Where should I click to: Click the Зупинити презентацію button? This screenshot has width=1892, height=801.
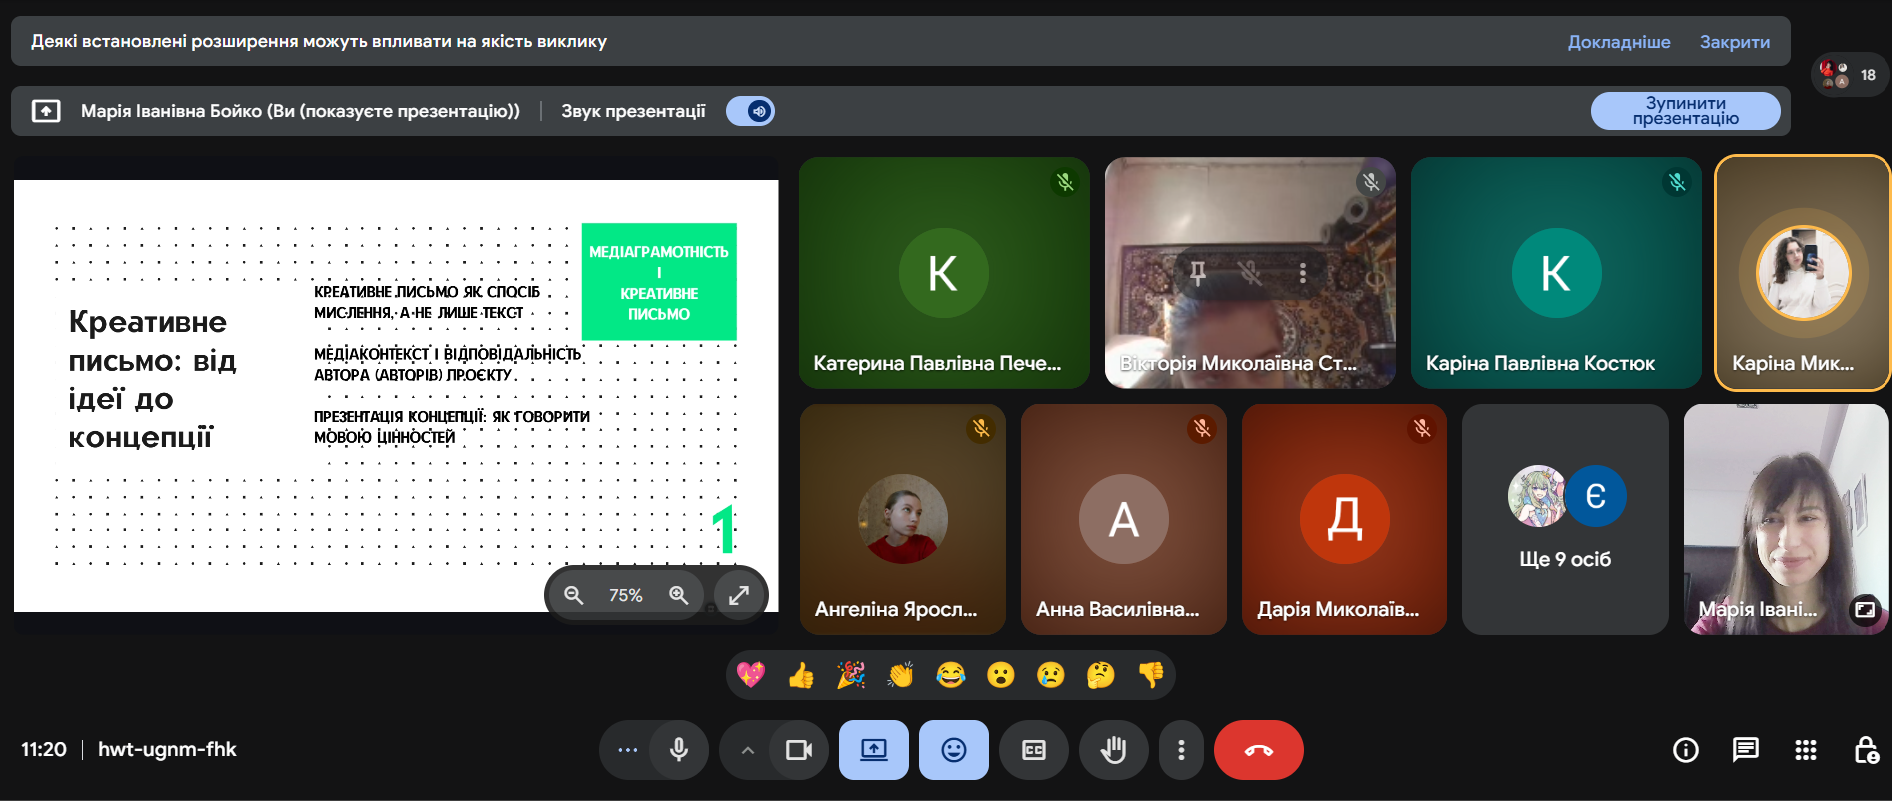1685,111
